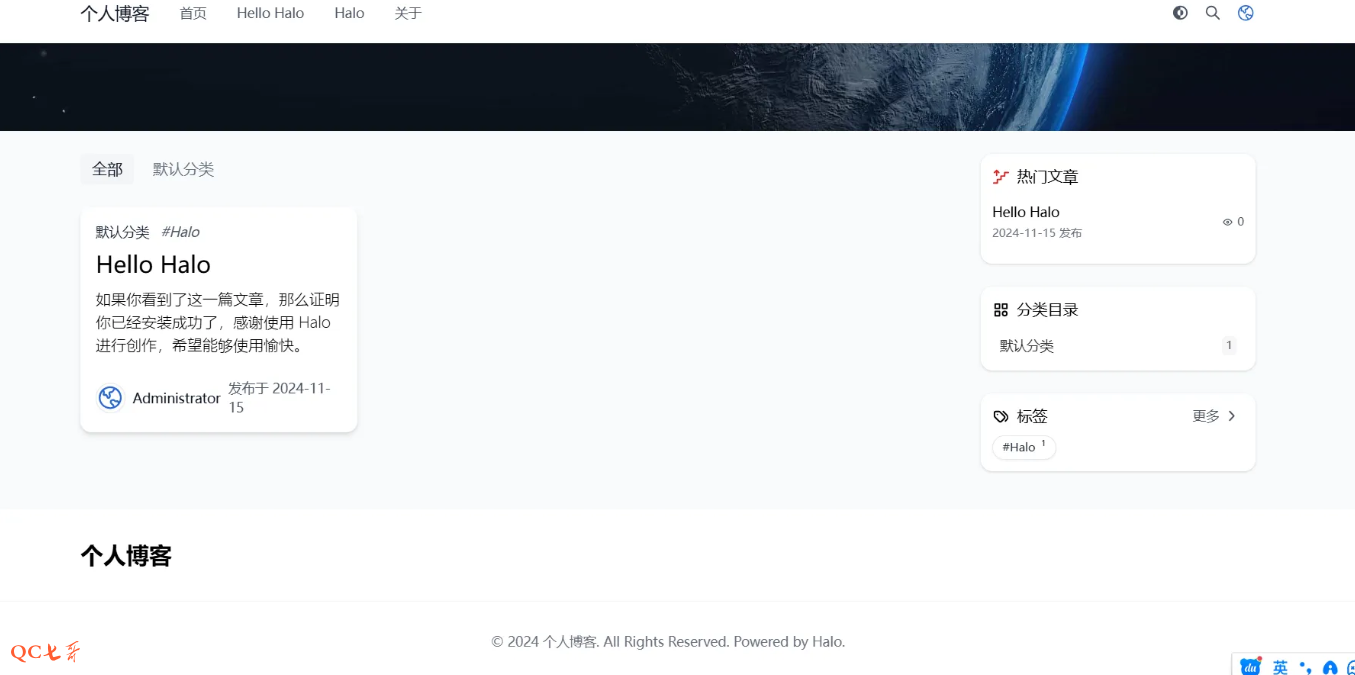Go to 关于 in the navigation bar

pos(408,13)
